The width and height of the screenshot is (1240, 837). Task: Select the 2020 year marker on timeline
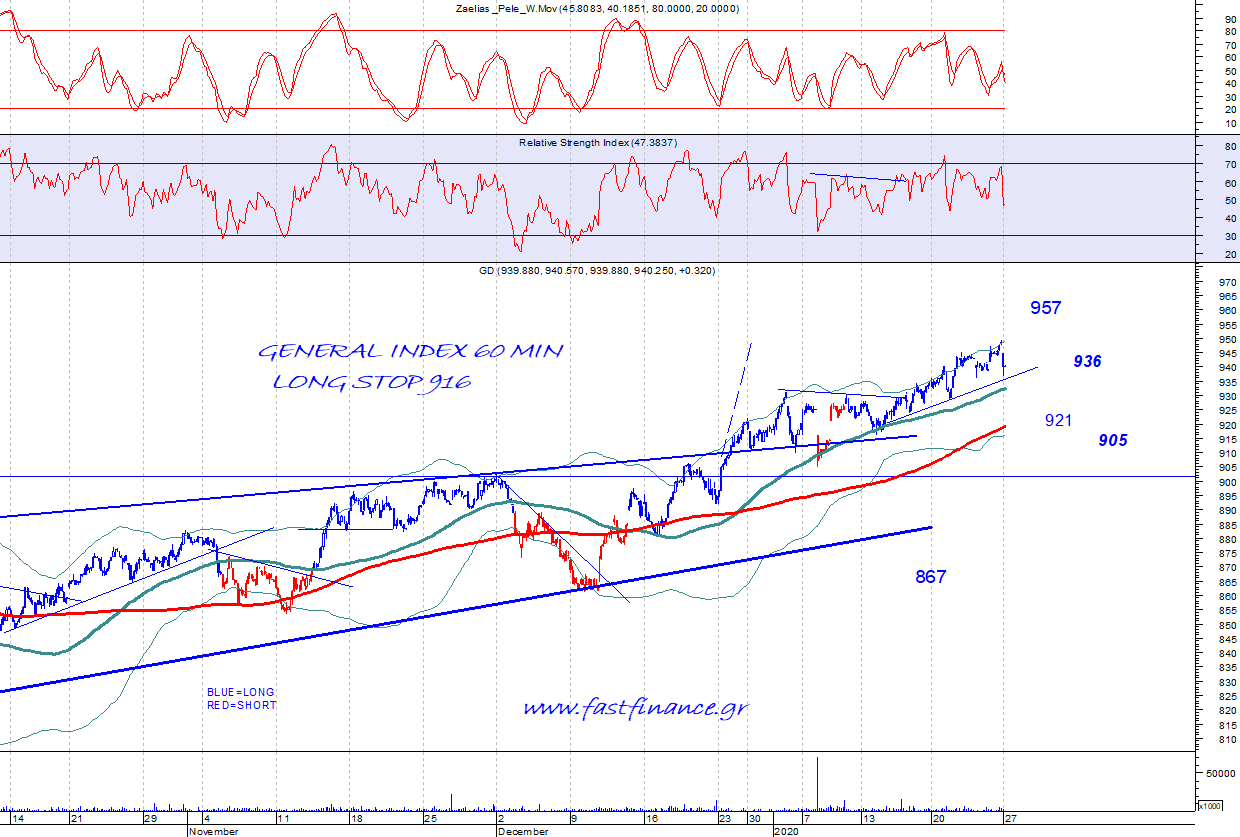[787, 831]
